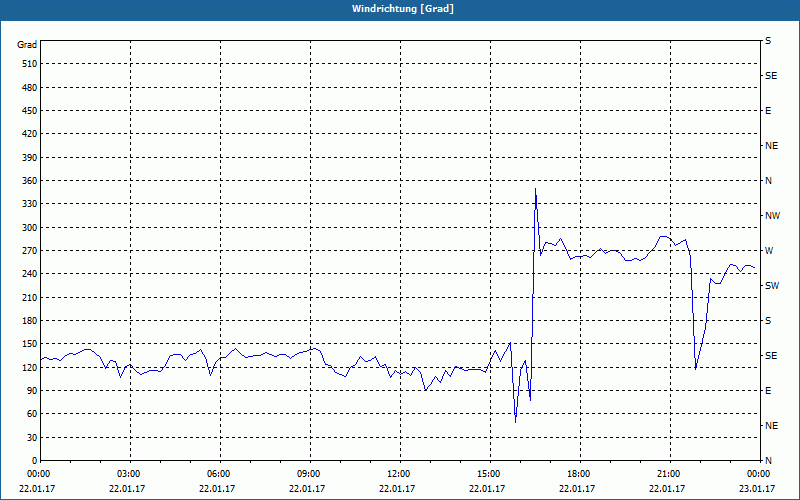
Task: Click the "E" compass label beside the 90 gridline
Action: [x=768, y=391]
